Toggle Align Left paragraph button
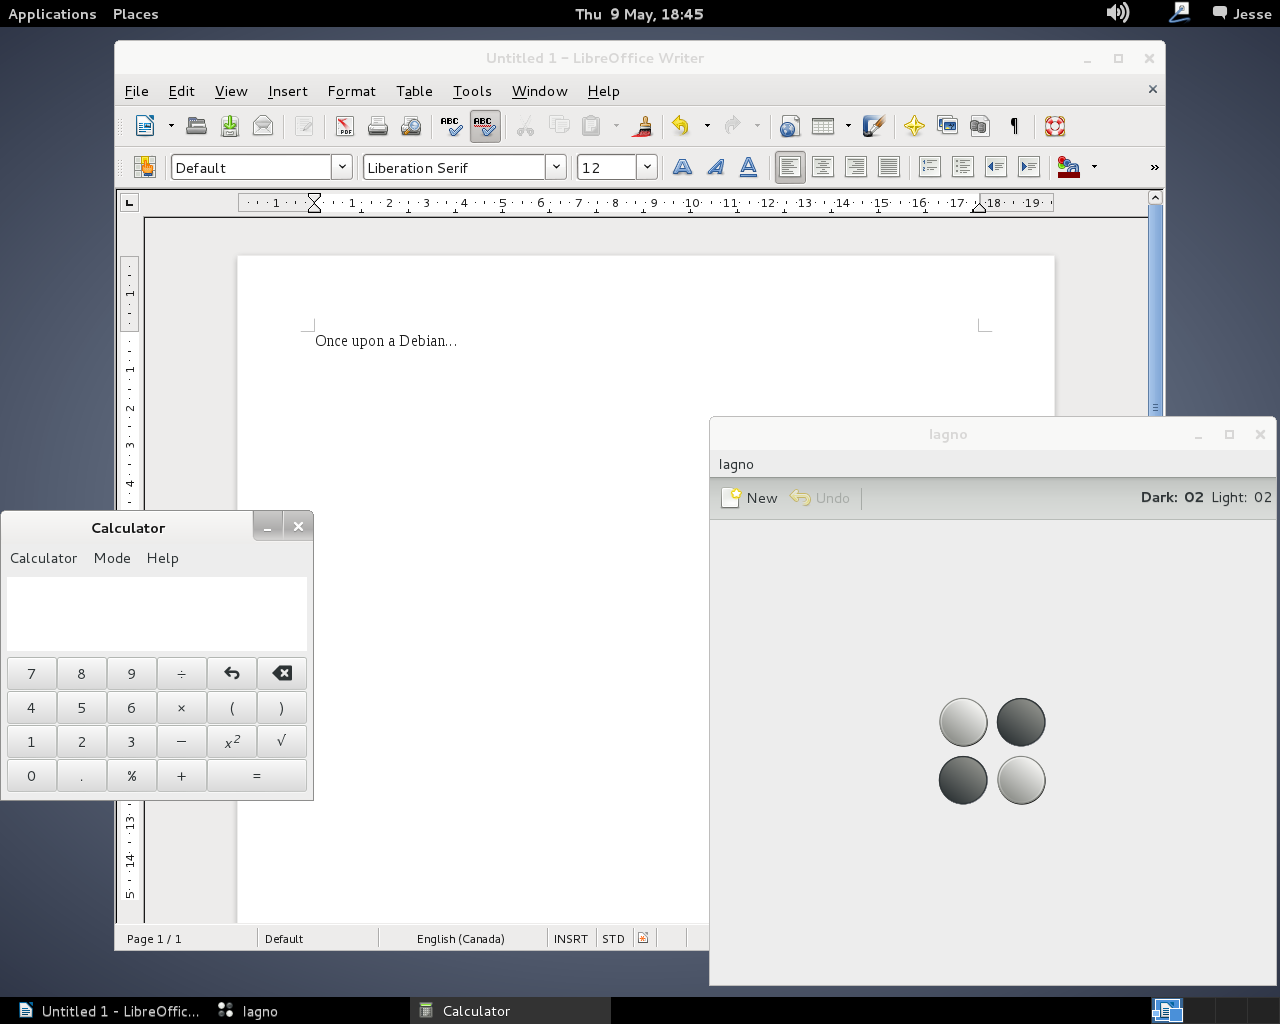 click(x=790, y=167)
